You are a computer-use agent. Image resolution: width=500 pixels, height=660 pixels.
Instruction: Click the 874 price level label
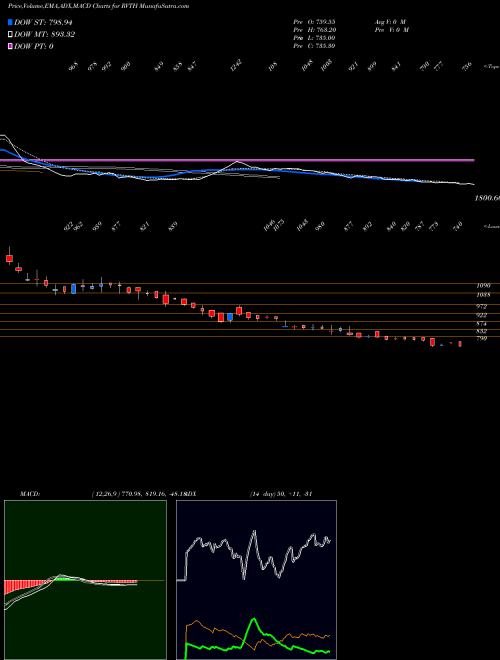tap(481, 324)
